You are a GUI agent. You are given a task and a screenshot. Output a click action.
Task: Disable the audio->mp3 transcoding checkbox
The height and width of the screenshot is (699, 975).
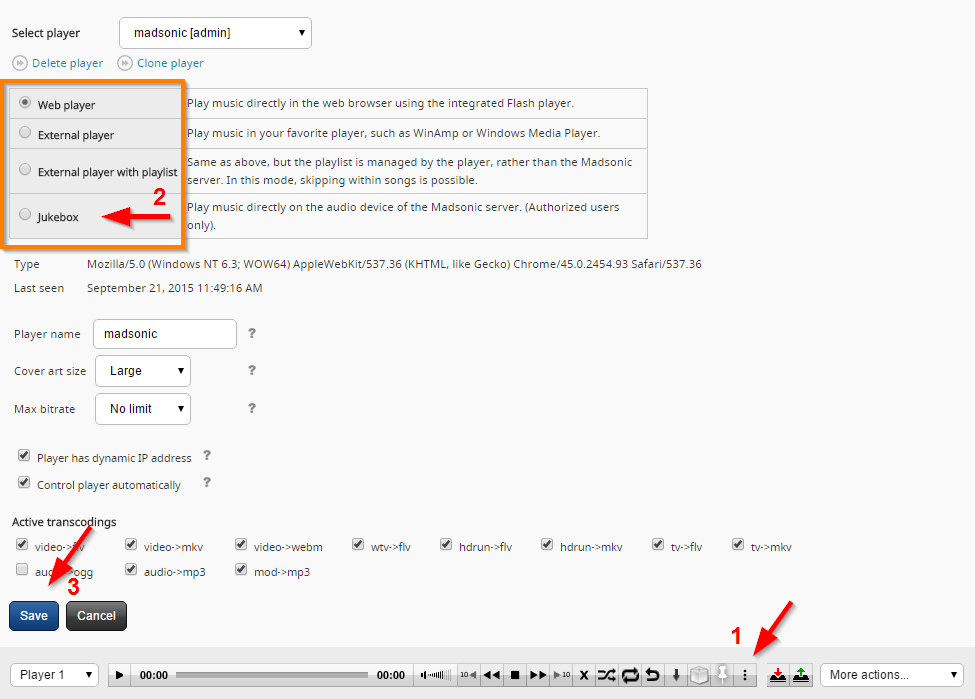(131, 570)
